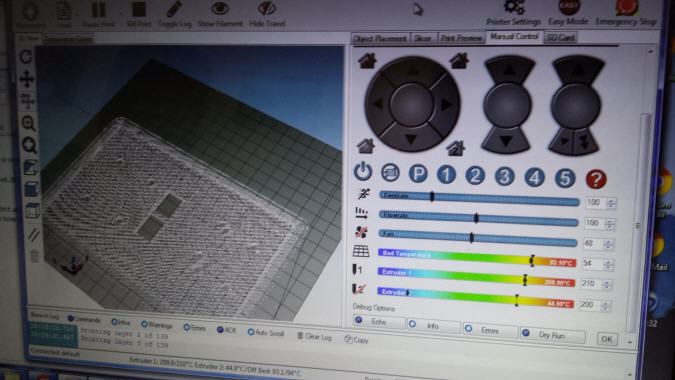The image size is (675, 380).
Task: Click the zoom-to-fit magnifier icon
Action: [x=29, y=145]
